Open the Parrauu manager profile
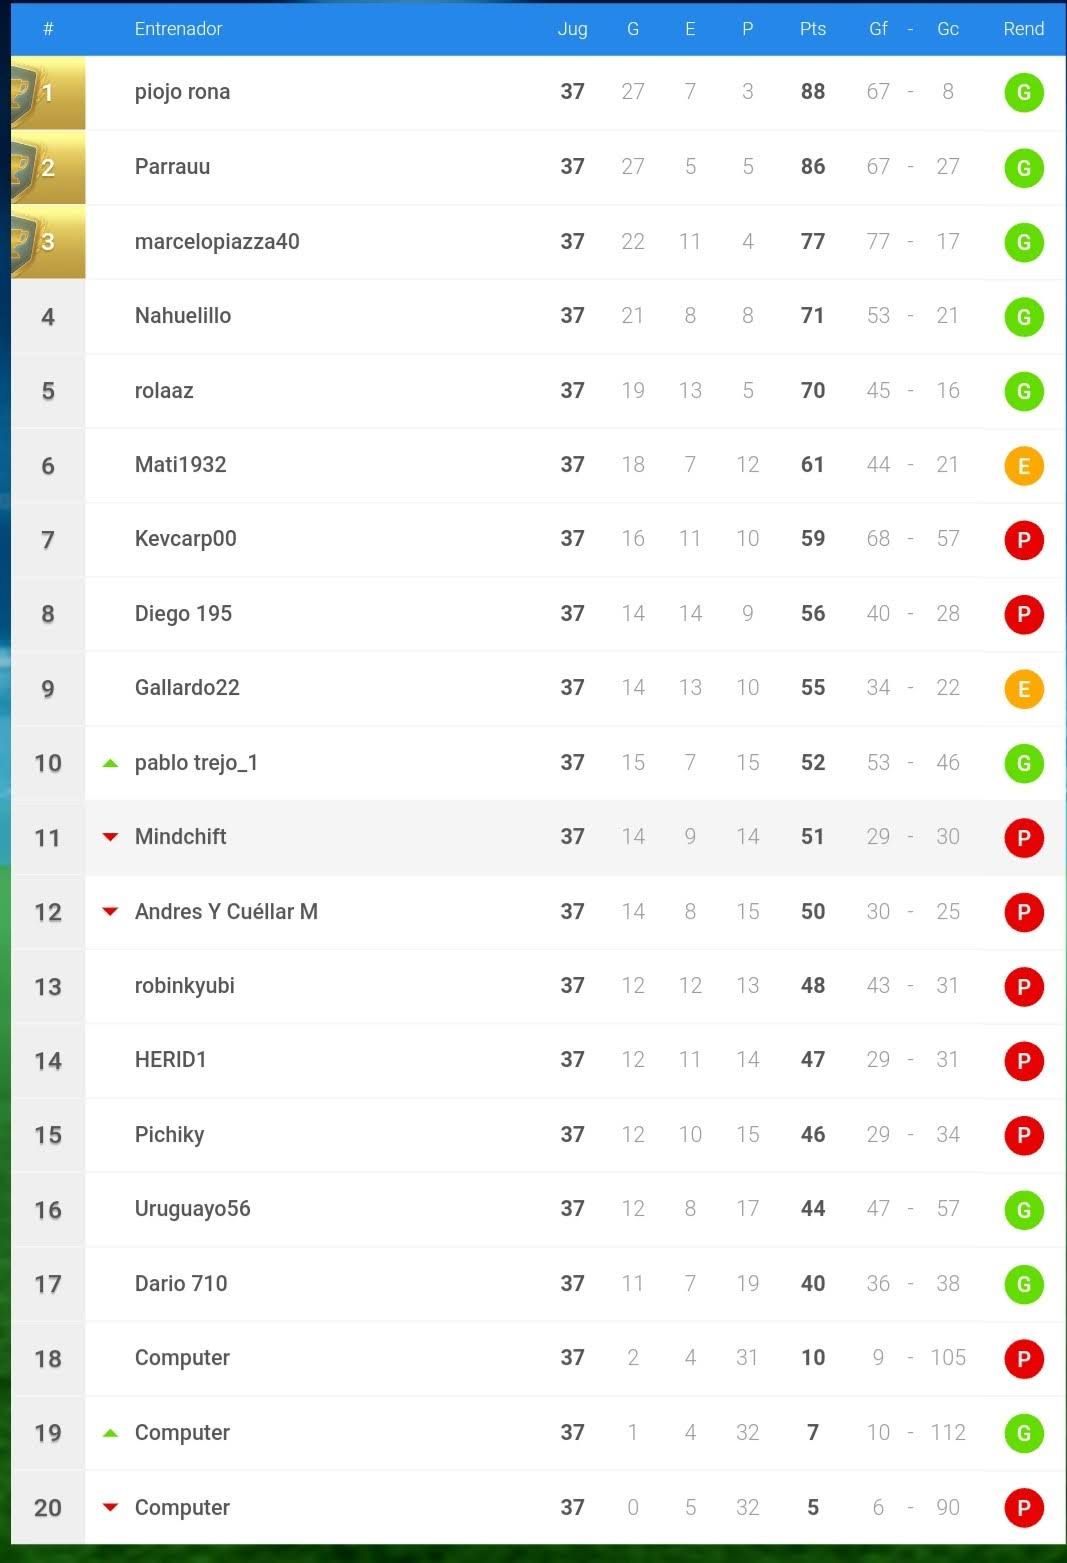This screenshot has height=1563, width=1067. [172, 167]
